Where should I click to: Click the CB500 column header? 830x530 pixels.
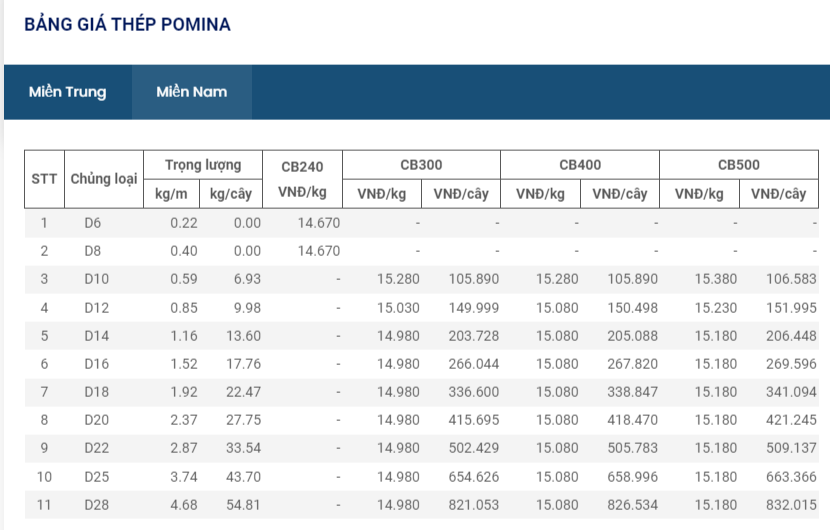(x=739, y=165)
